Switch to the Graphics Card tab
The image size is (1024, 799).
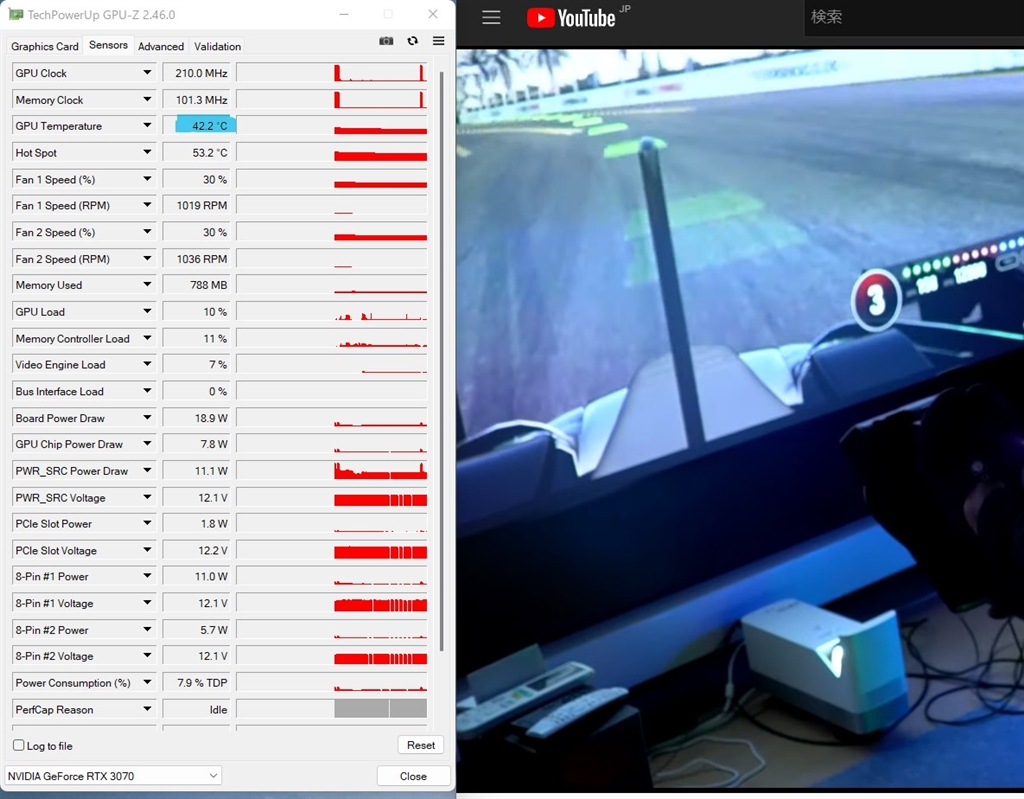[44, 46]
